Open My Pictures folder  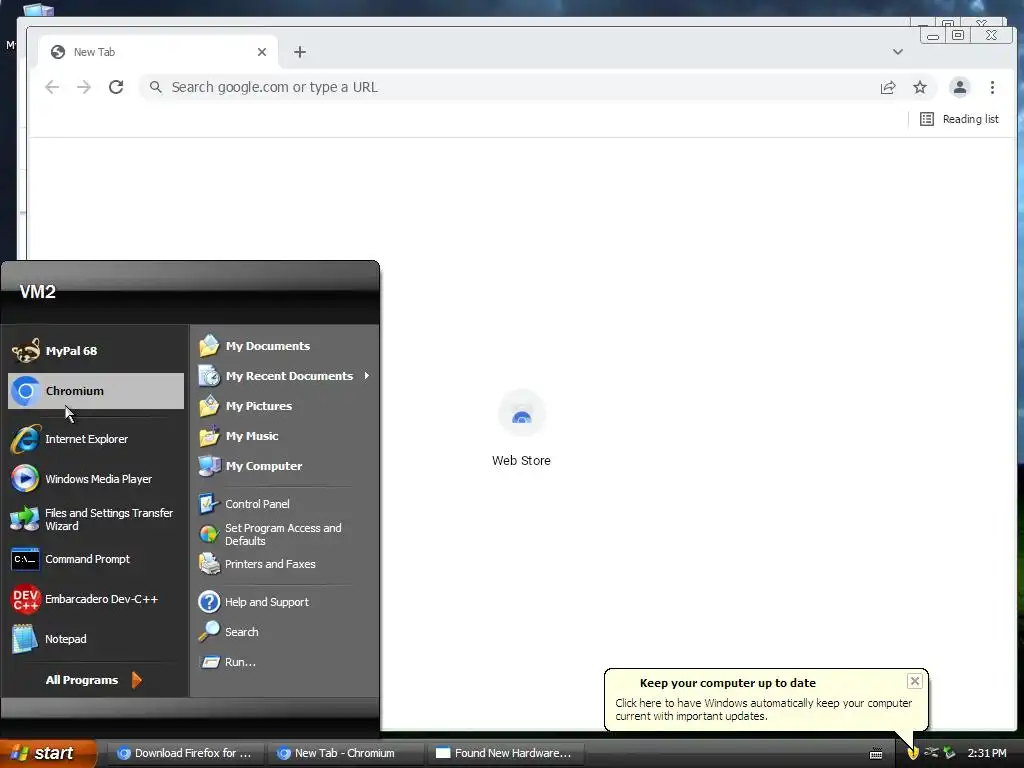tap(285, 406)
